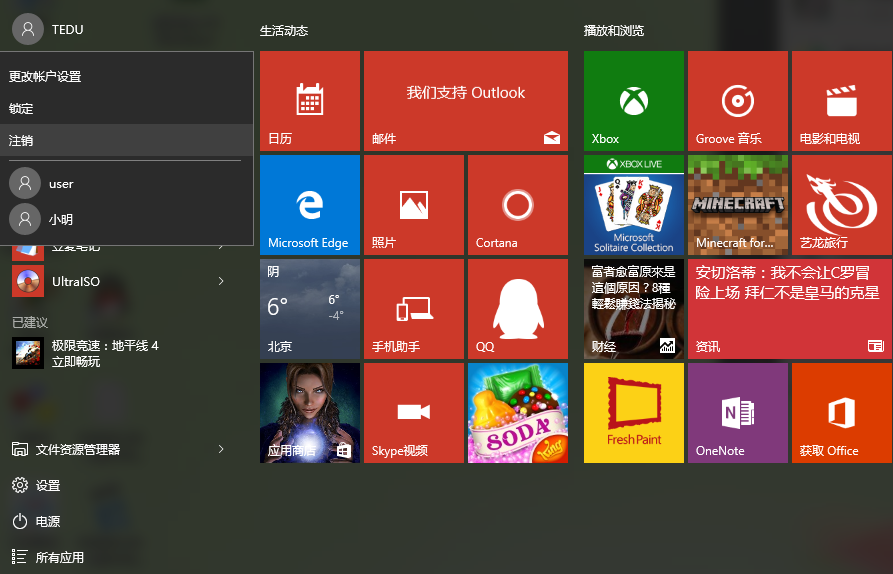Open the Groove 音乐 tile
Screen dimensions: 893x574
point(738,101)
